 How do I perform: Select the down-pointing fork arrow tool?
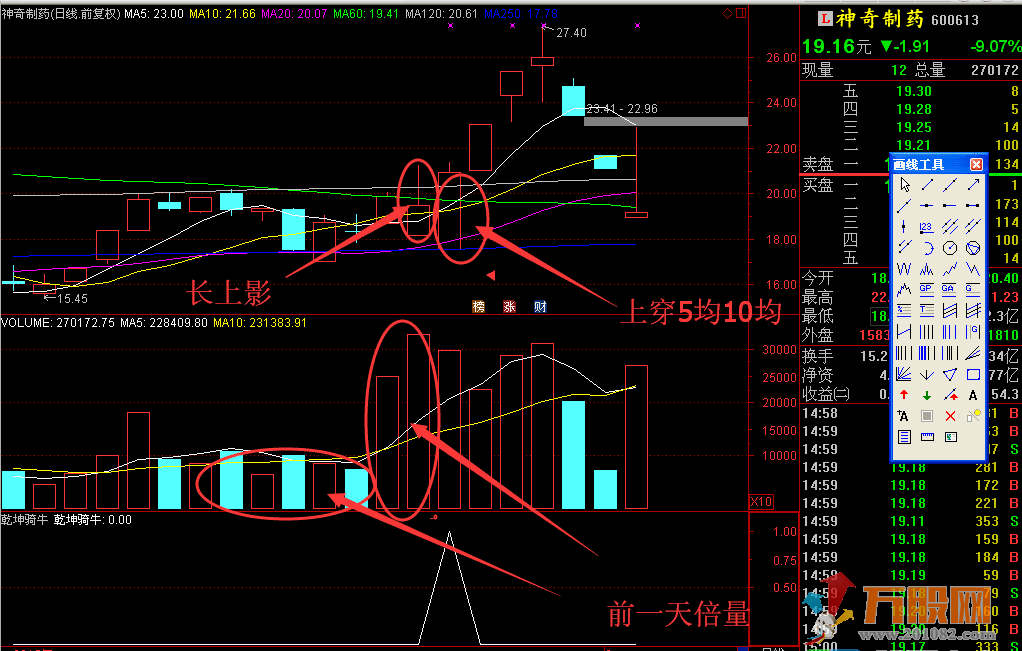pyautogui.click(x=927, y=374)
